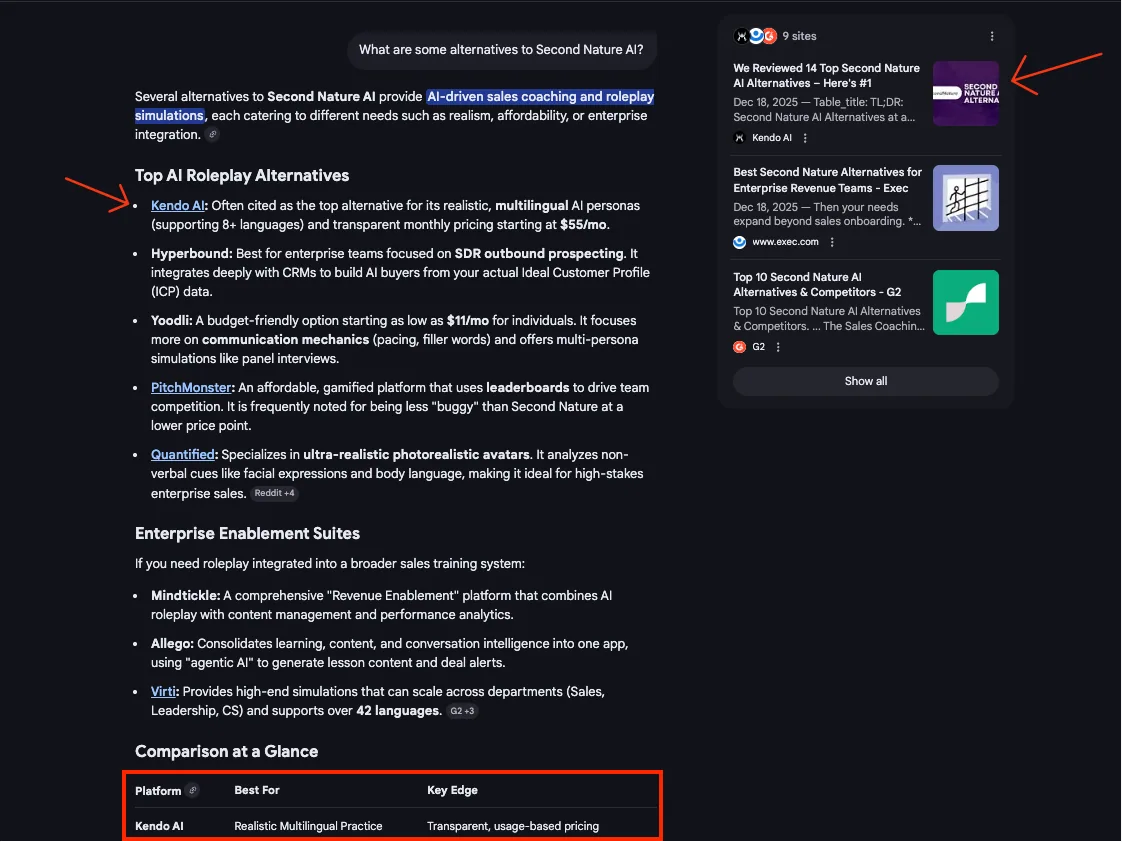1122x842 pixels.
Task: Click the link icon beside Platform header
Action: click(x=192, y=790)
